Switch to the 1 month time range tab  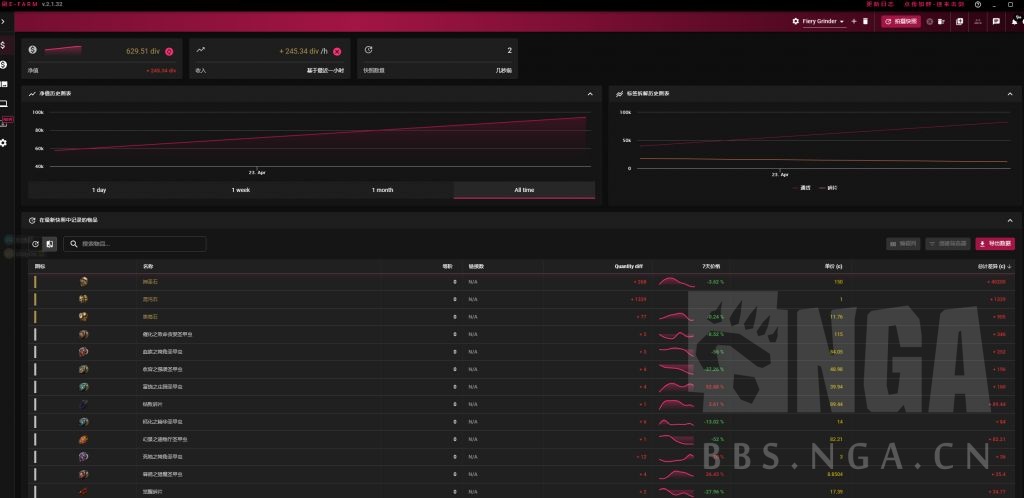pos(382,190)
